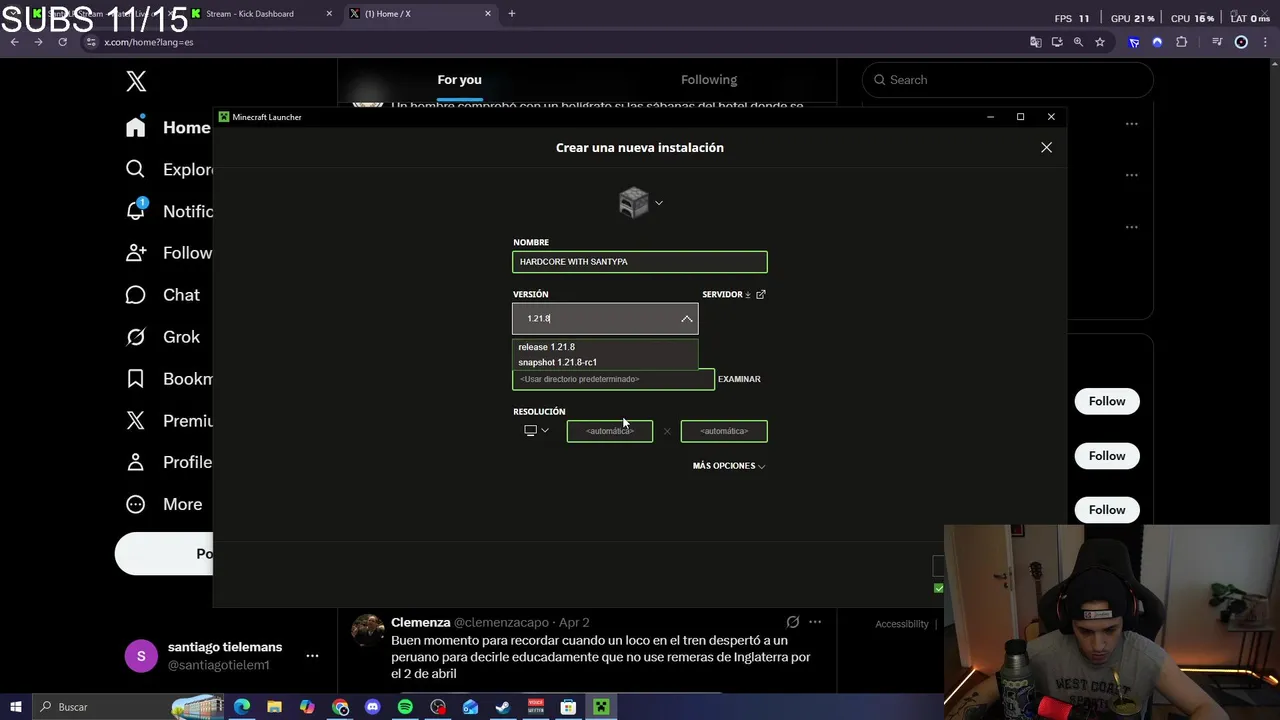1280x720 pixels.
Task: Expand the icon chooser chevron beside the block
Action: pos(658,203)
